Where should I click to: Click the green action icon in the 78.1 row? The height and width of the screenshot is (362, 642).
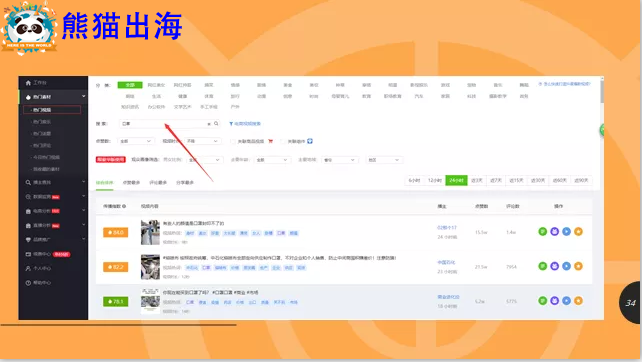[x=543, y=301]
